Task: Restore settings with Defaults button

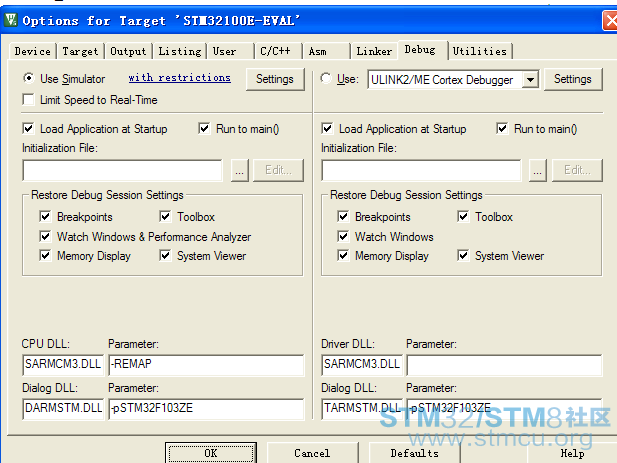Action: (x=414, y=453)
